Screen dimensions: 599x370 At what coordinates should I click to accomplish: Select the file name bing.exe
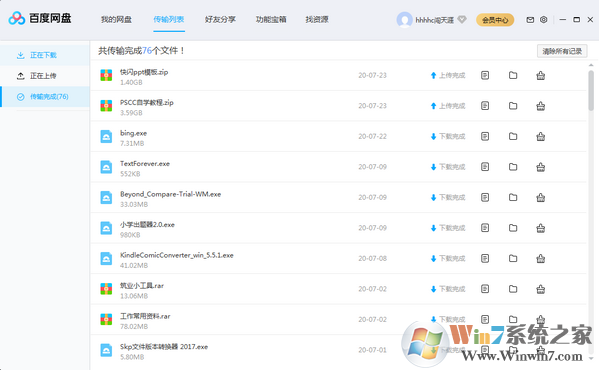coord(133,133)
